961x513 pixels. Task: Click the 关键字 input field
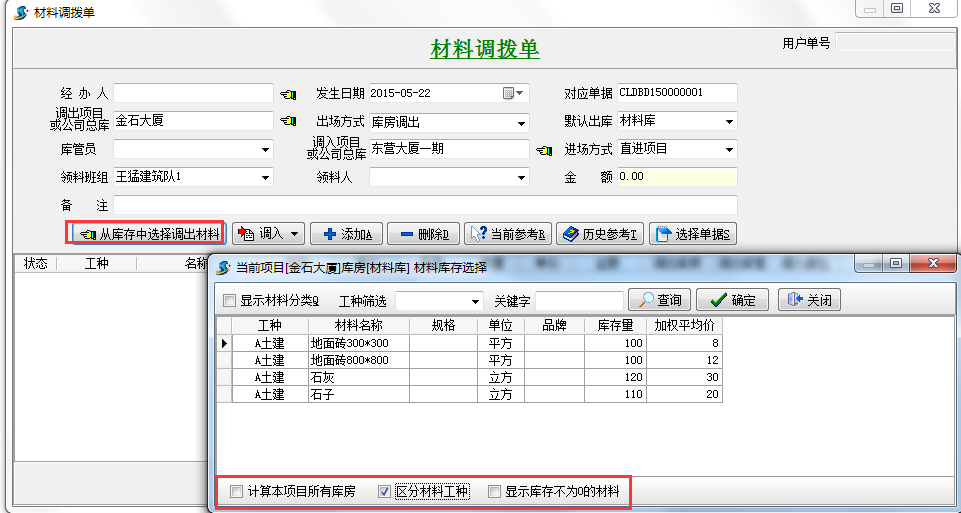click(578, 301)
